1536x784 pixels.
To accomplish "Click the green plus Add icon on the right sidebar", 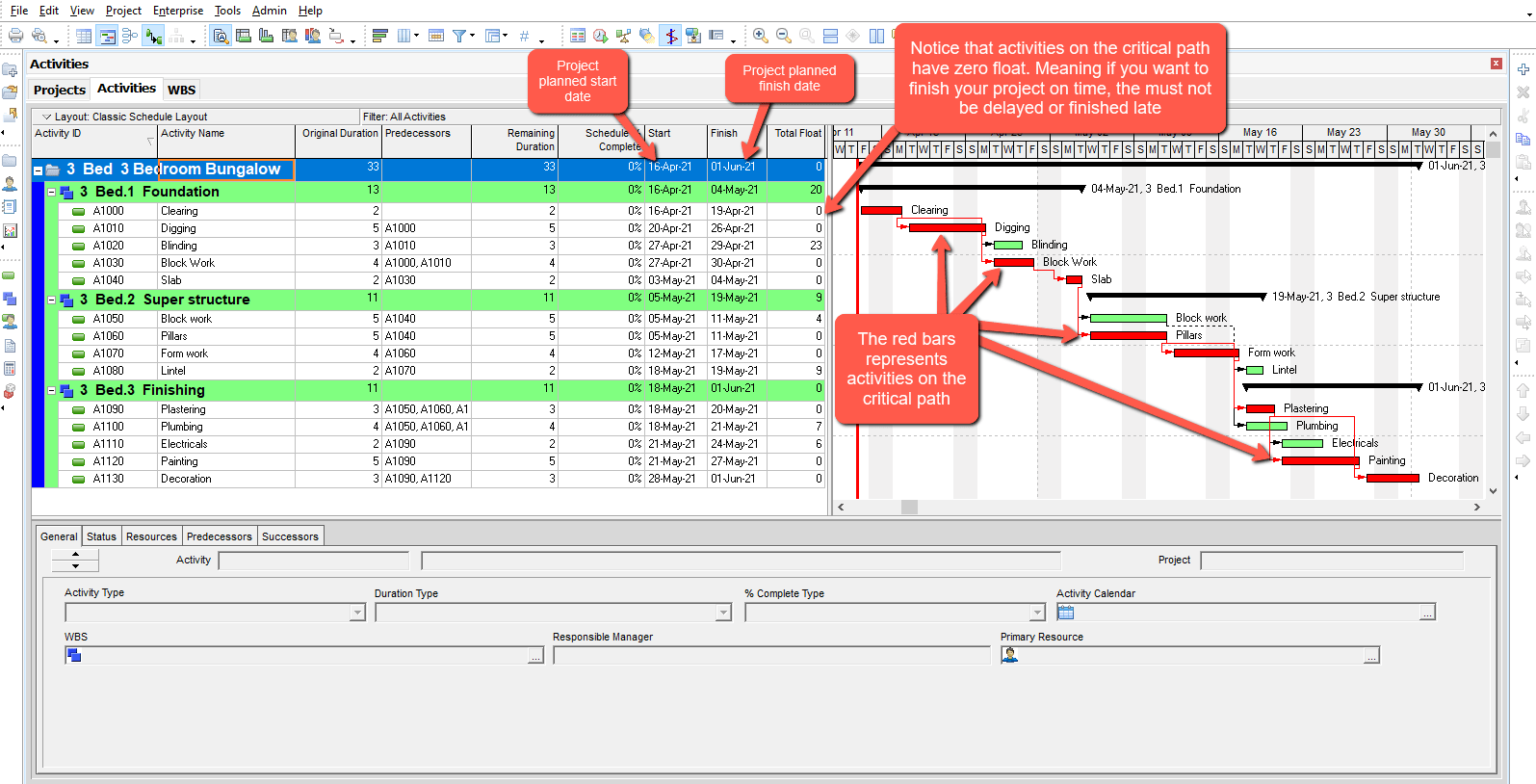I will [1524, 70].
